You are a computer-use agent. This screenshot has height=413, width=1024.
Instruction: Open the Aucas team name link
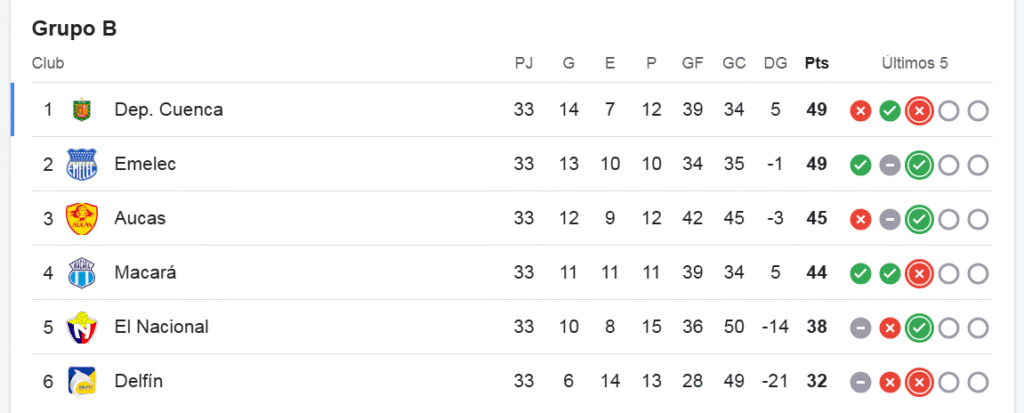140,218
